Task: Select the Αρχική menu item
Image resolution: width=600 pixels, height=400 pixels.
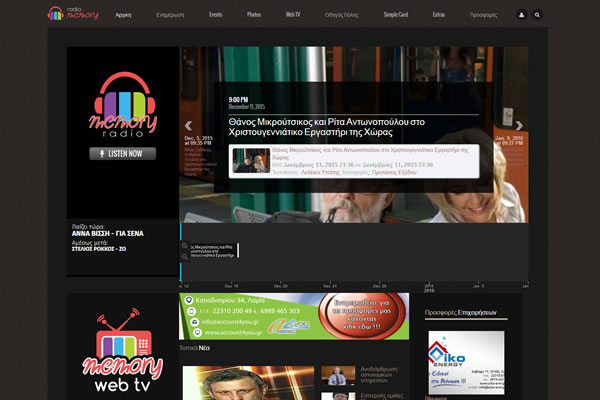Action: [x=123, y=15]
